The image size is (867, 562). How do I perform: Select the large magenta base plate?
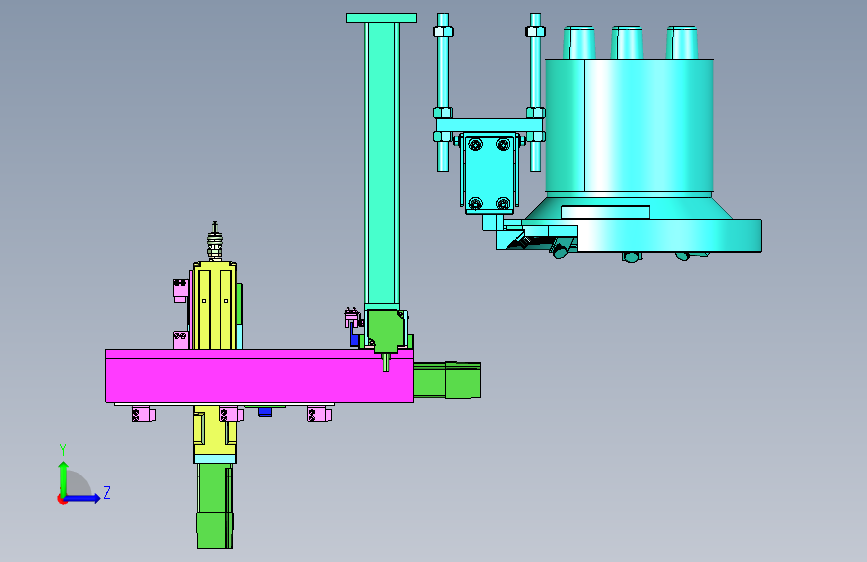click(259, 376)
